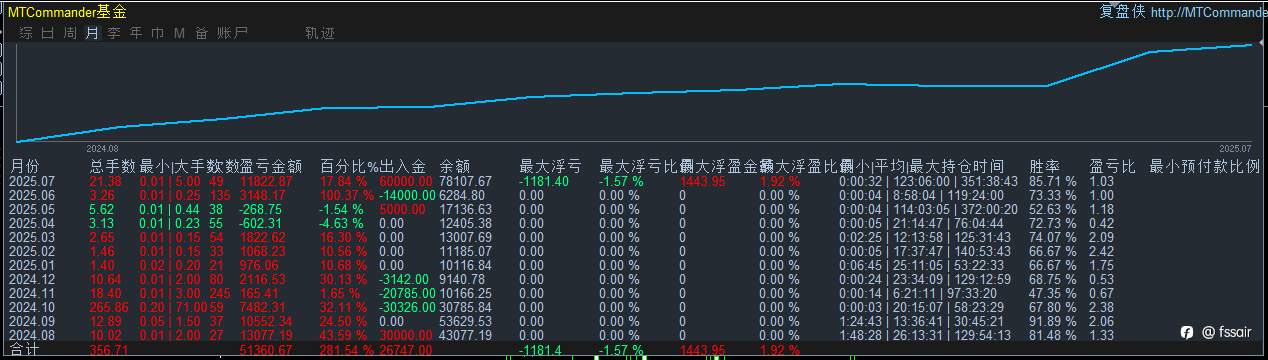Open the 币 currency tab
The width and height of the screenshot is (1268, 360).
(158, 33)
